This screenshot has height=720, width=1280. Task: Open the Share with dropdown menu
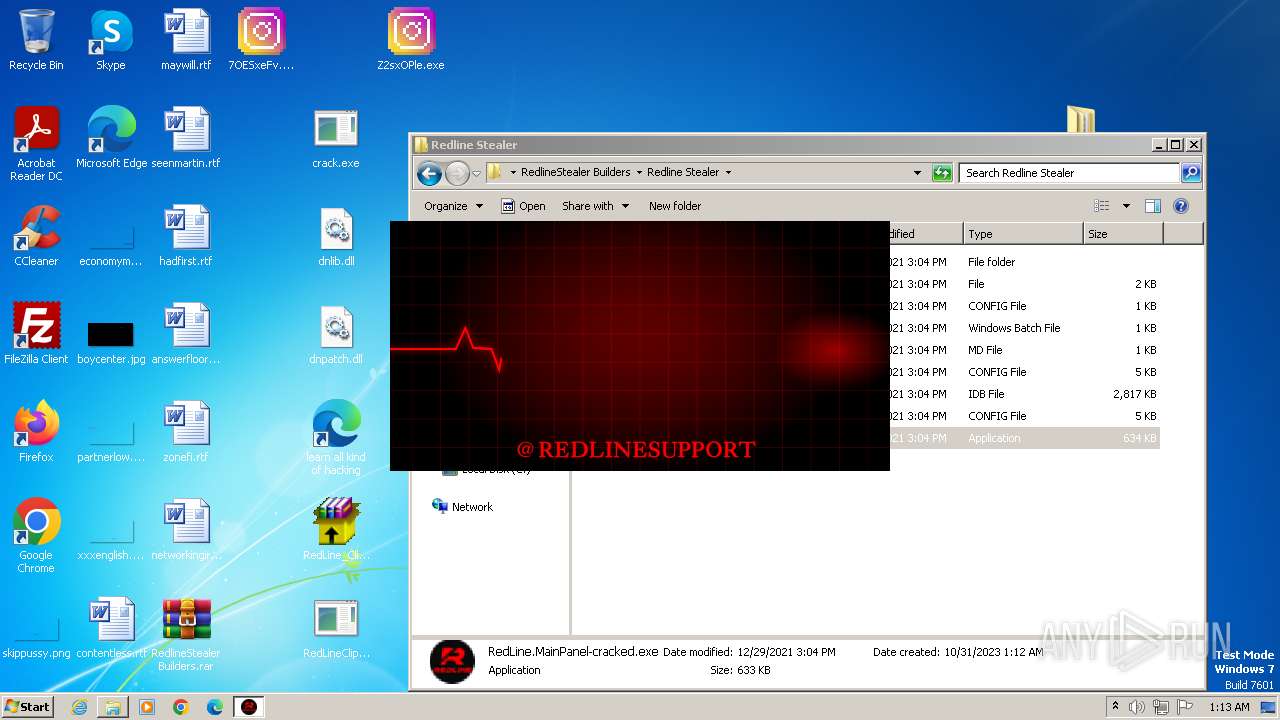[596, 206]
